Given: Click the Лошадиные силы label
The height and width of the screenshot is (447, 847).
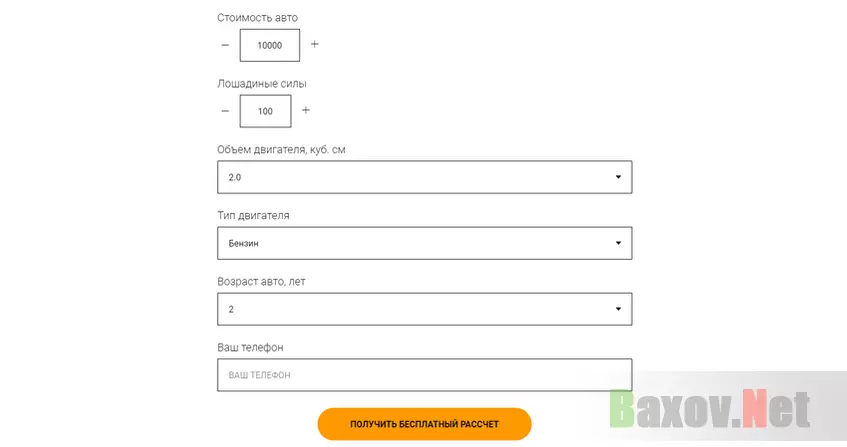Looking at the screenshot, I should coord(262,84).
